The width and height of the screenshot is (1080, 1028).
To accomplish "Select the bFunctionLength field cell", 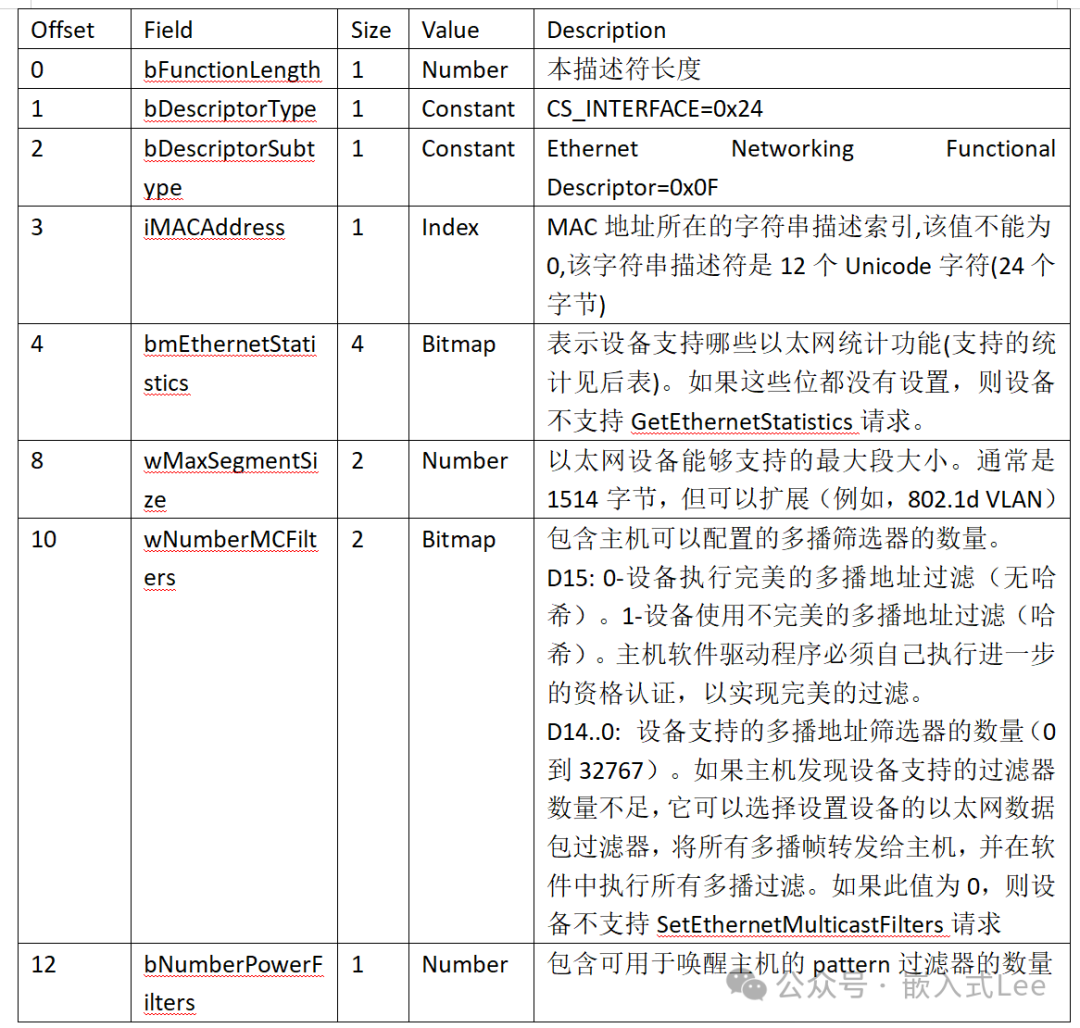I will (232, 70).
